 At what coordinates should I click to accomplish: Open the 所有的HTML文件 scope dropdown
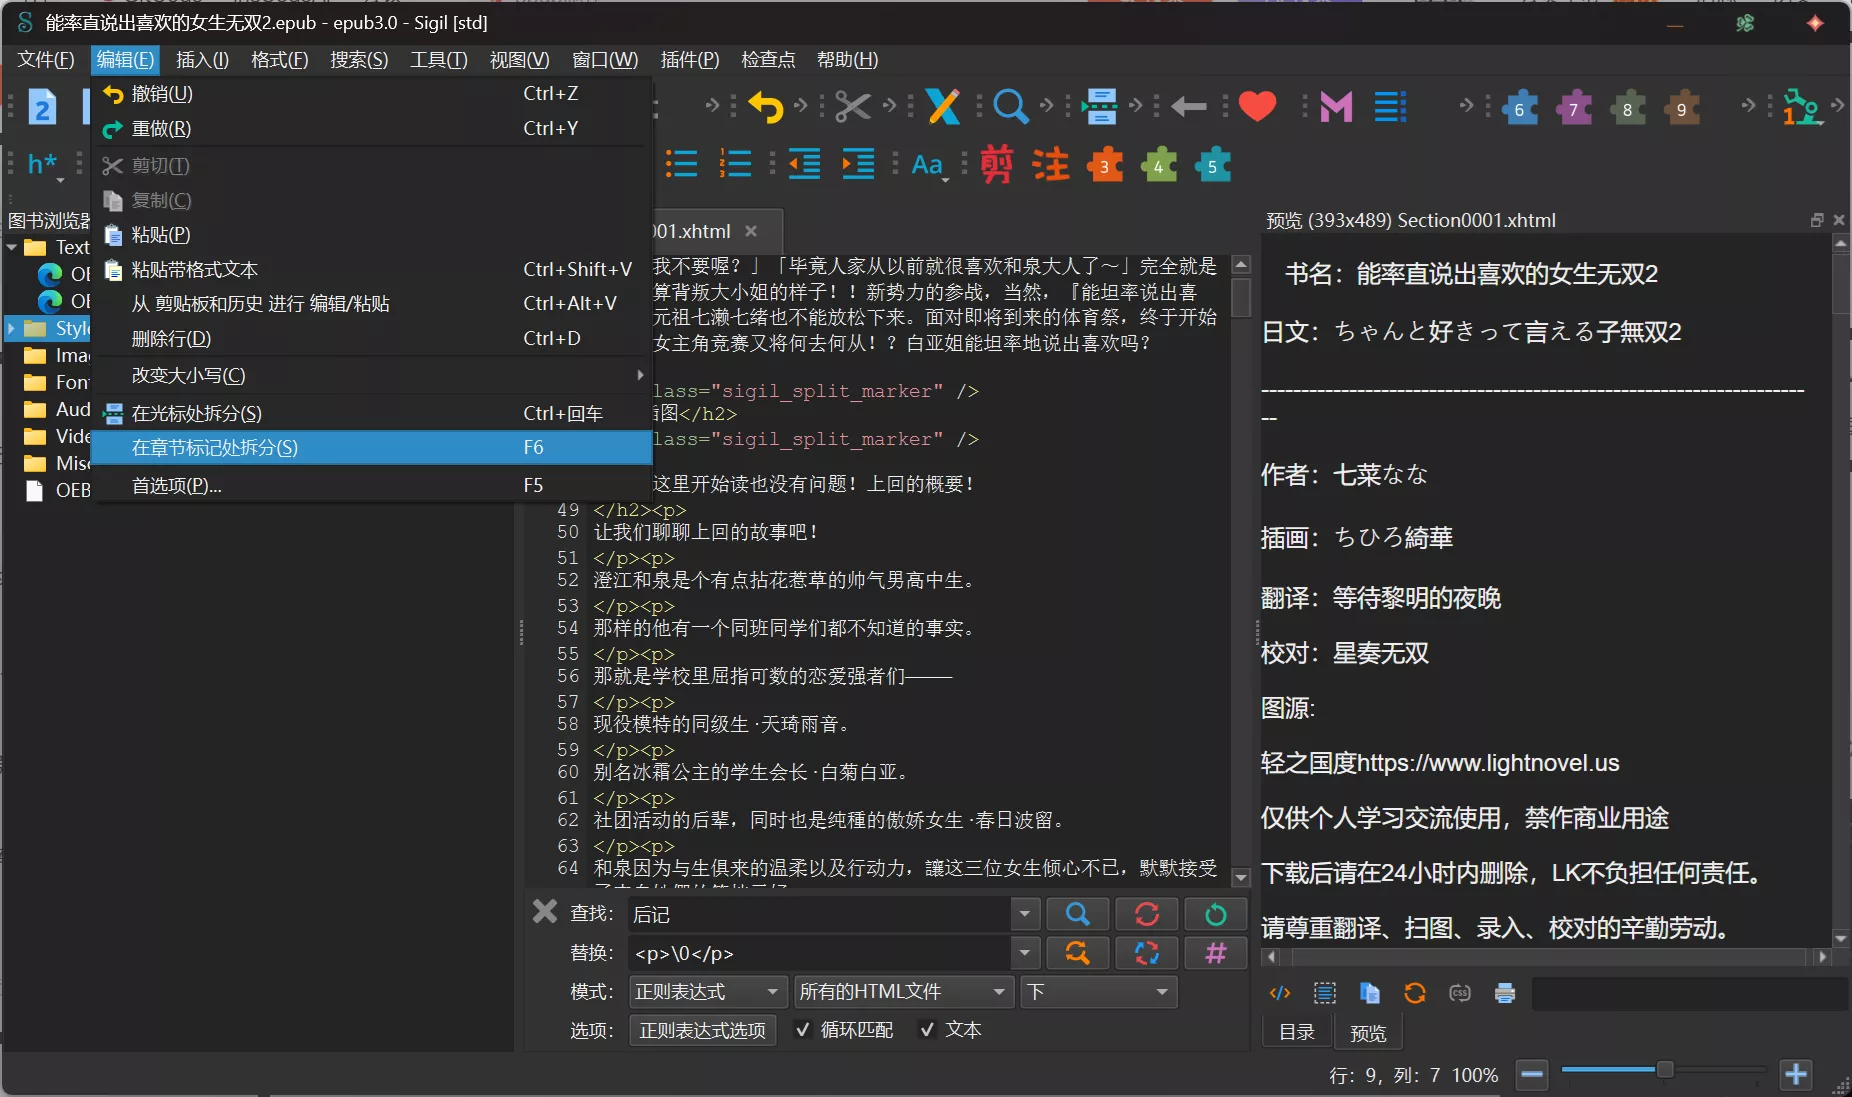click(x=901, y=992)
